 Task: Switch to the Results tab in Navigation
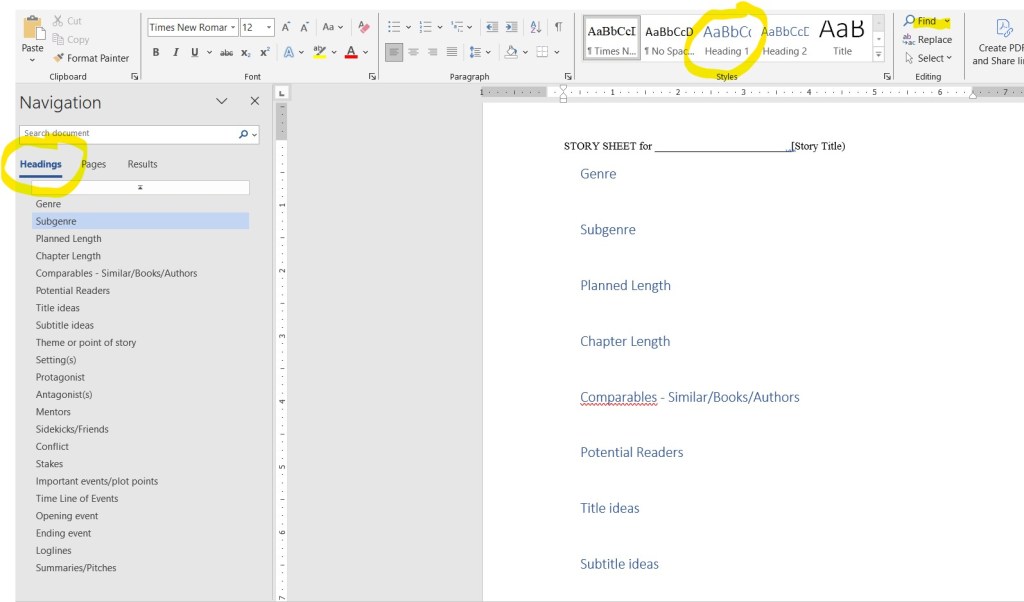tap(142, 164)
